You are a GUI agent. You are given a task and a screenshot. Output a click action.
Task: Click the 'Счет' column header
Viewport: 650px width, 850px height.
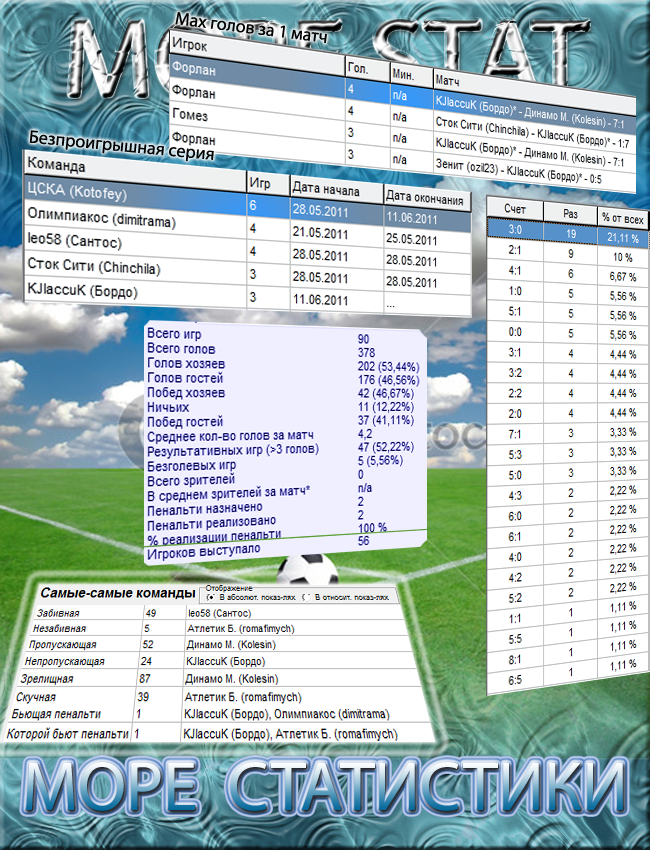point(514,209)
